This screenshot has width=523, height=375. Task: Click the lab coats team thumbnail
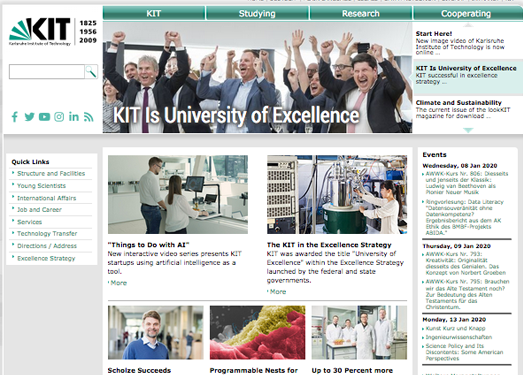click(359, 332)
